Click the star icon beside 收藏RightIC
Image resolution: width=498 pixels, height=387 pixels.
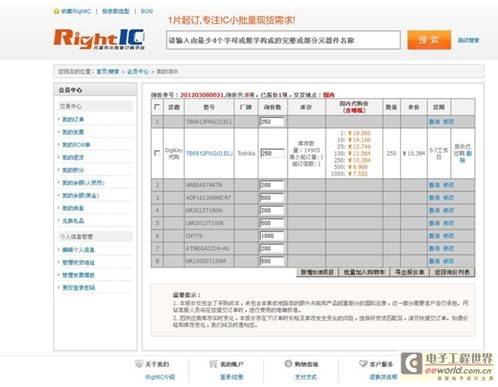pos(56,11)
